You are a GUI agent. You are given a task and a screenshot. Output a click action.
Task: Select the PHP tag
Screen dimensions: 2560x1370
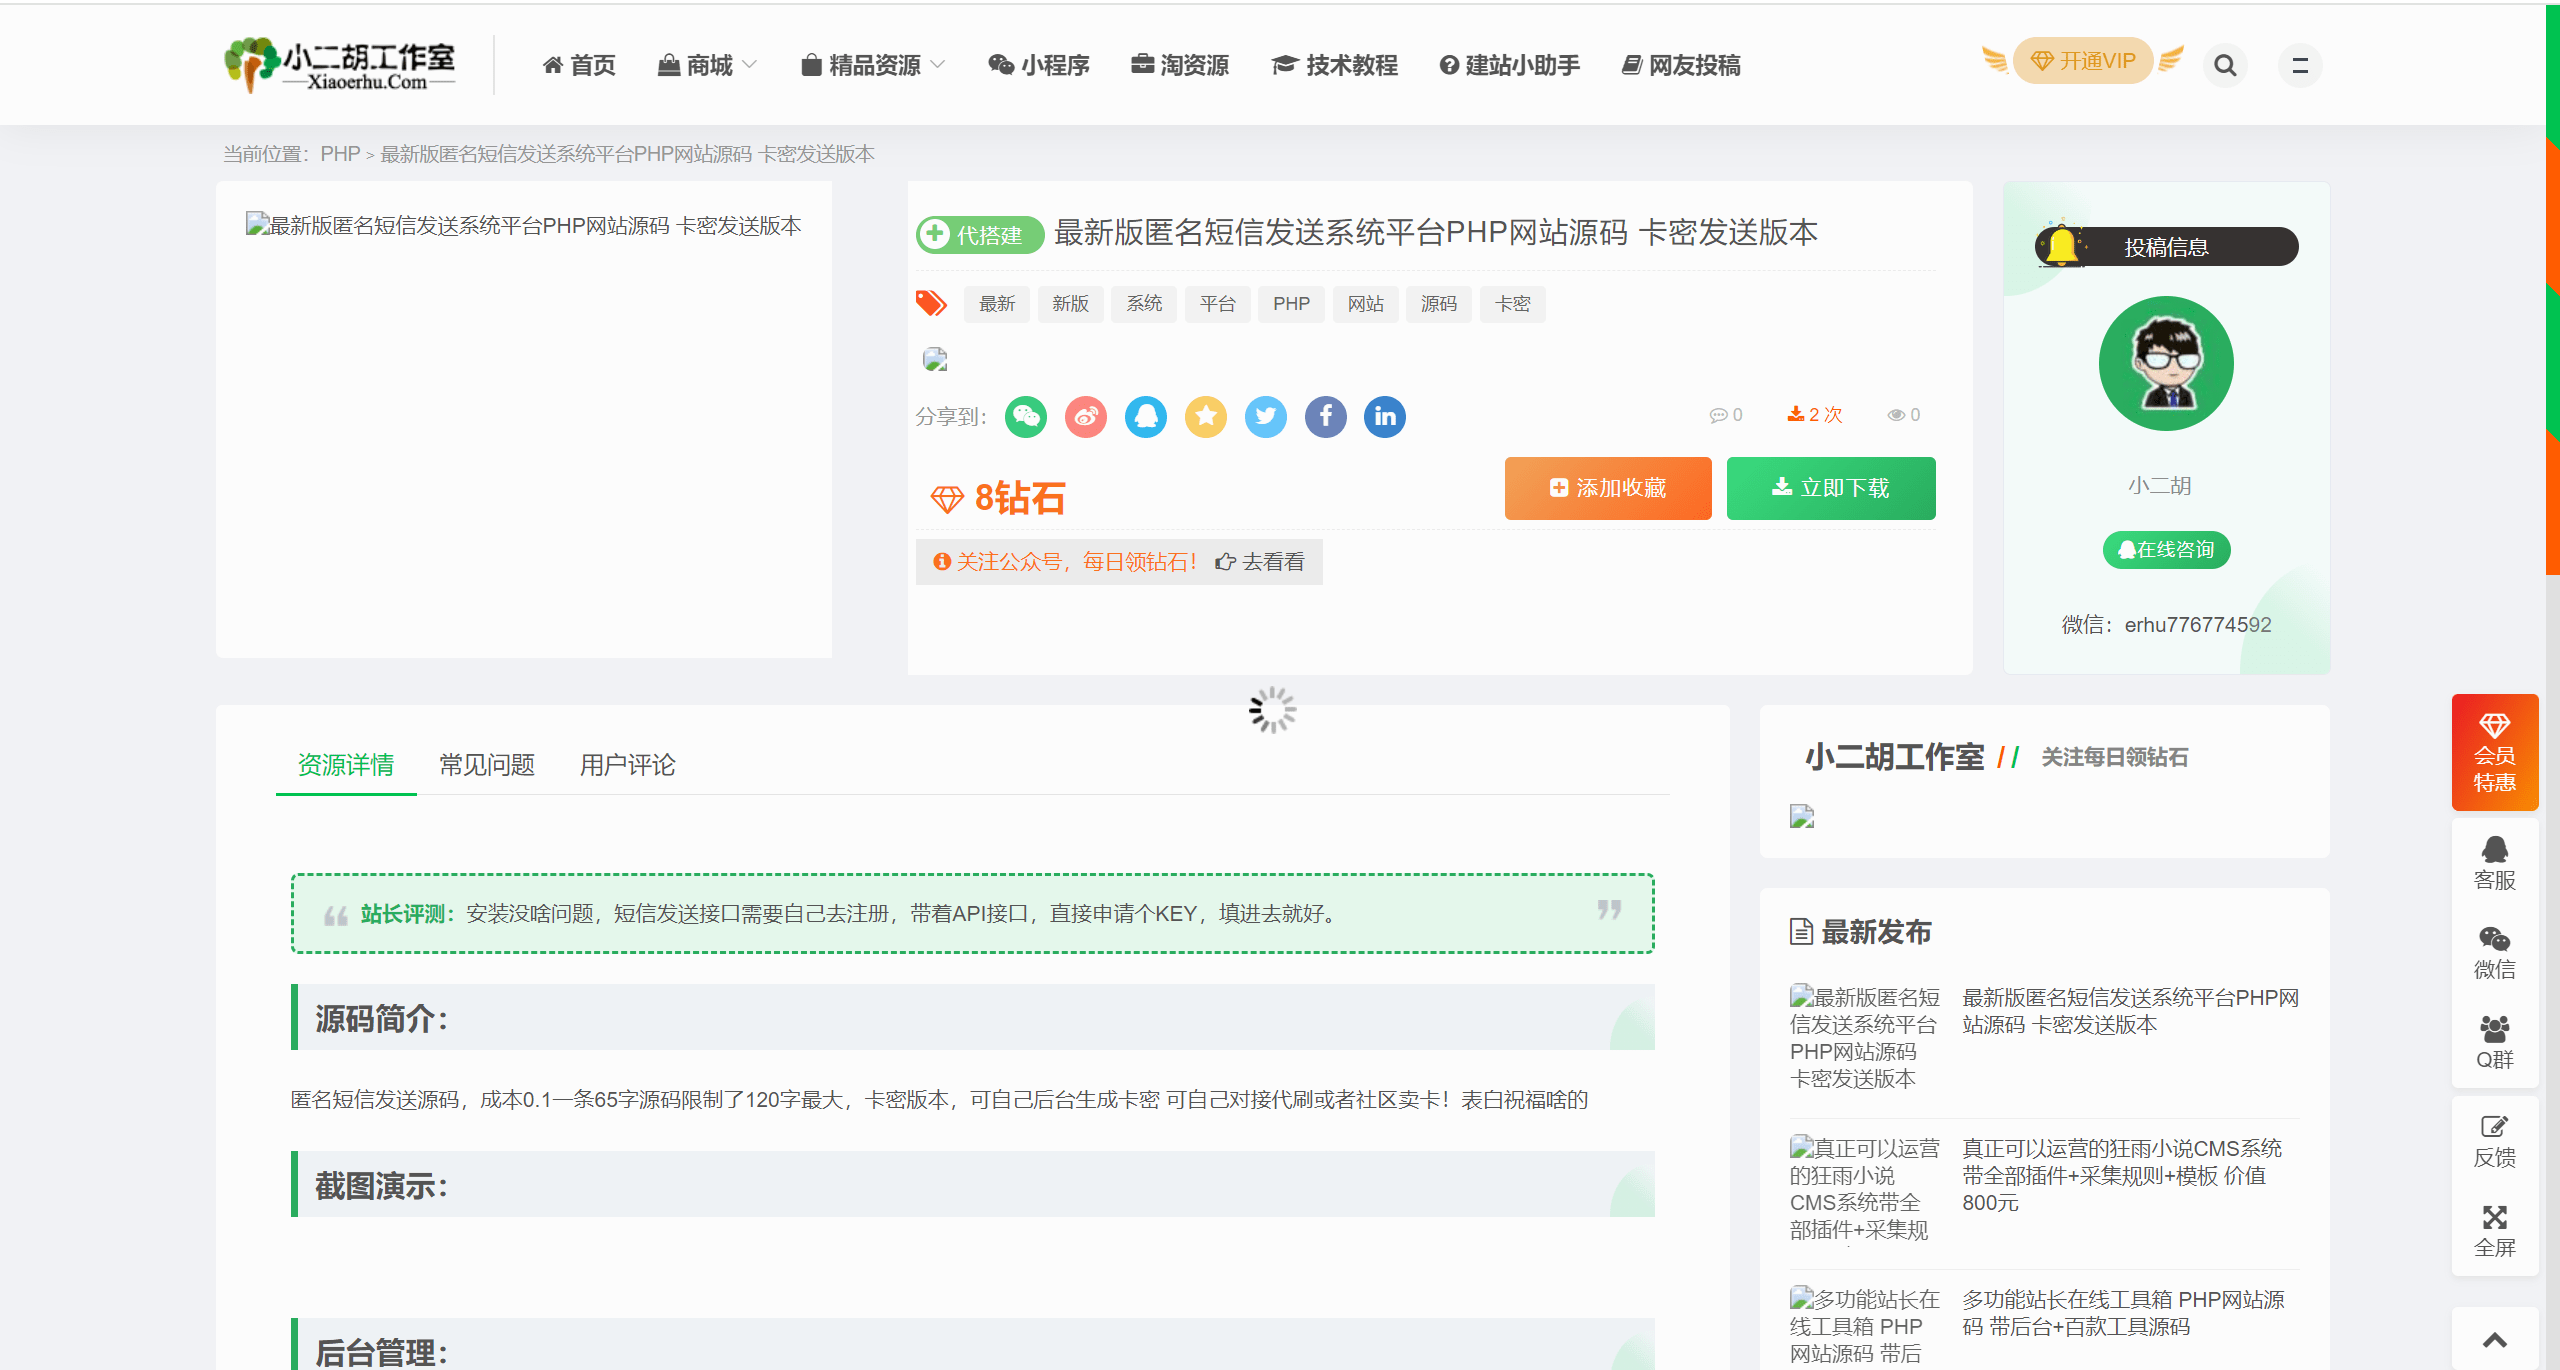(x=1291, y=304)
